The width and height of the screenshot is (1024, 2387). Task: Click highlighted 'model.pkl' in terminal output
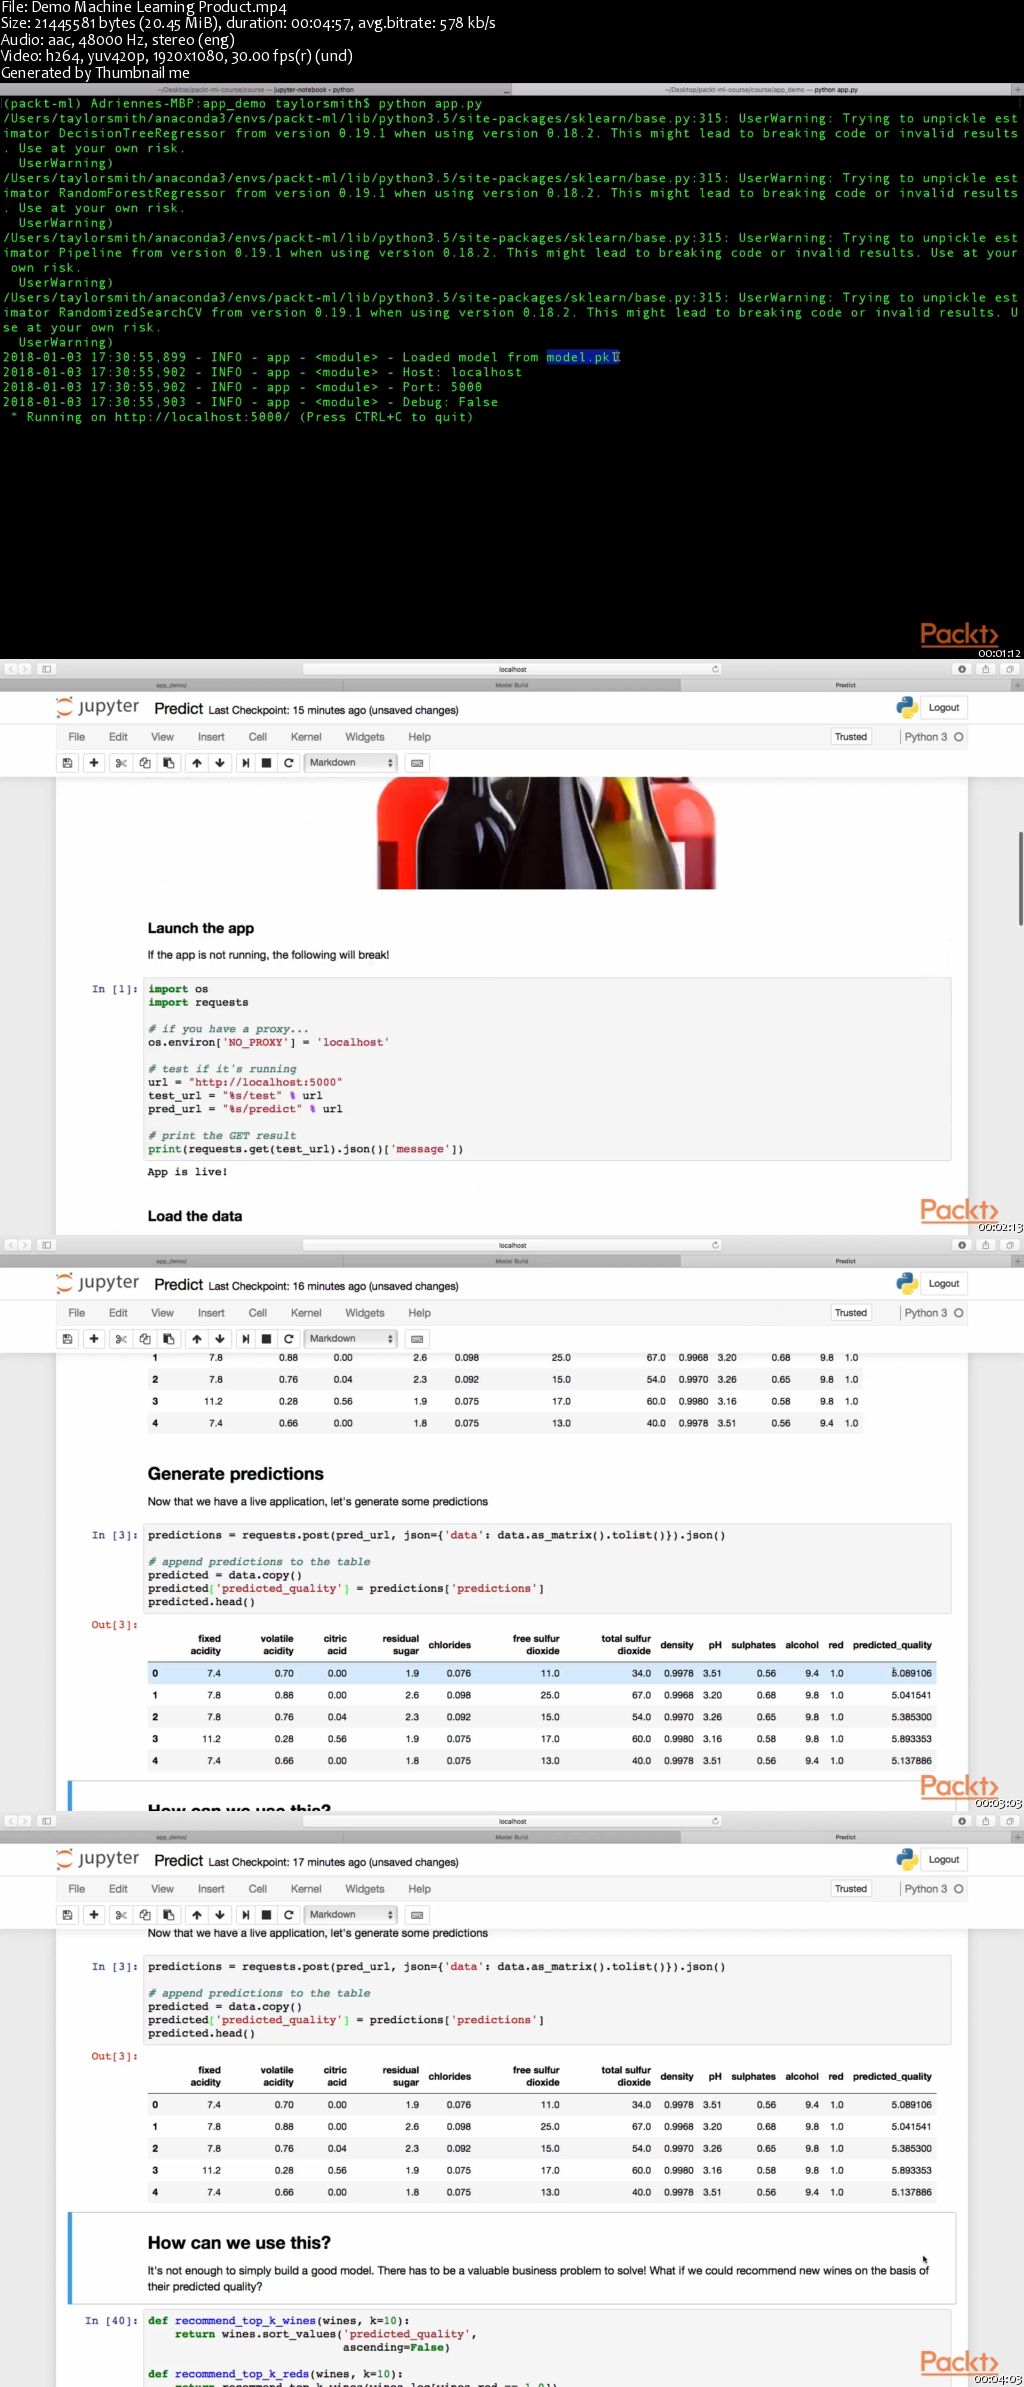pyautogui.click(x=583, y=357)
